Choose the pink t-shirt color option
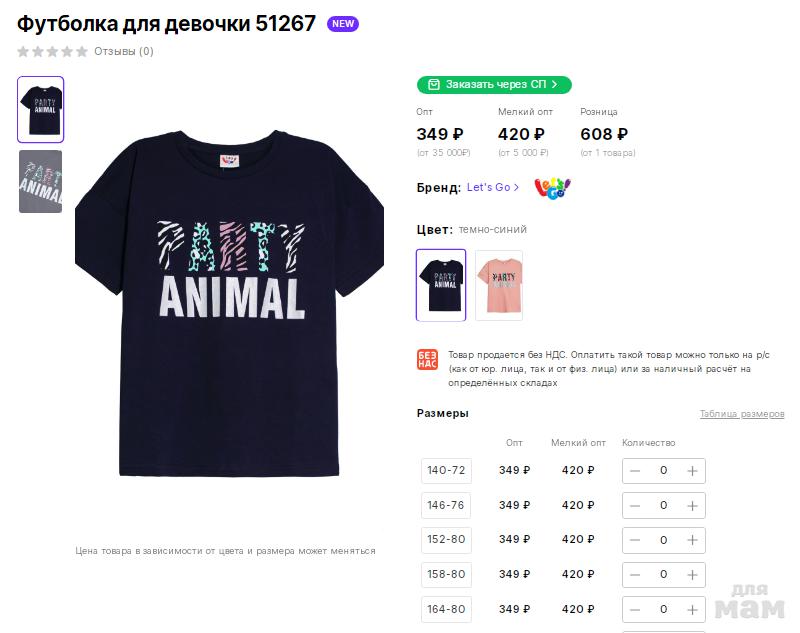 coord(499,285)
